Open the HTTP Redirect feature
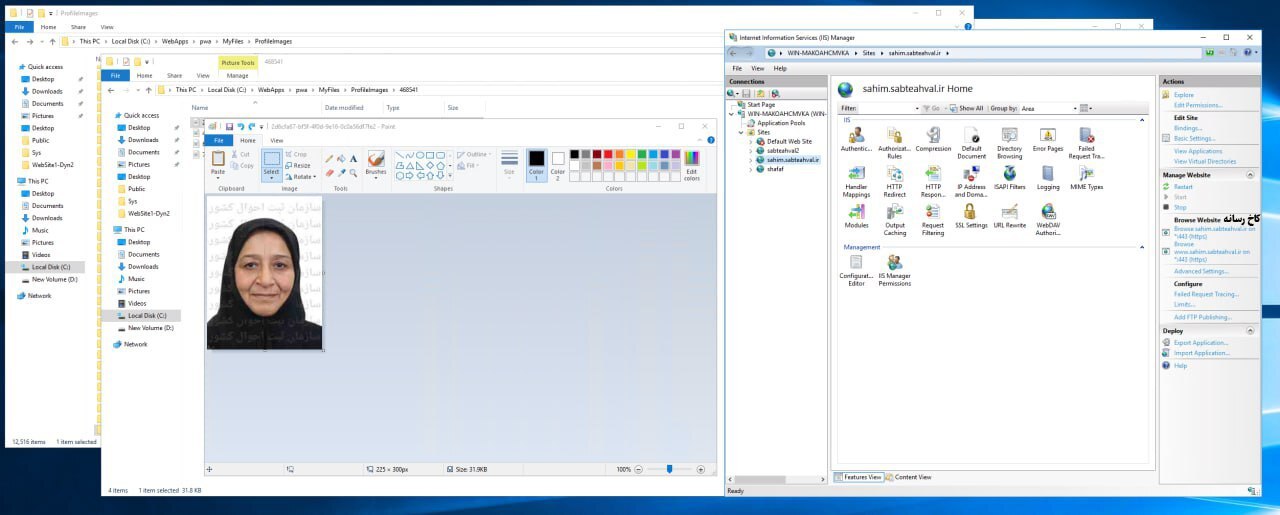1280x515 pixels. click(x=894, y=182)
